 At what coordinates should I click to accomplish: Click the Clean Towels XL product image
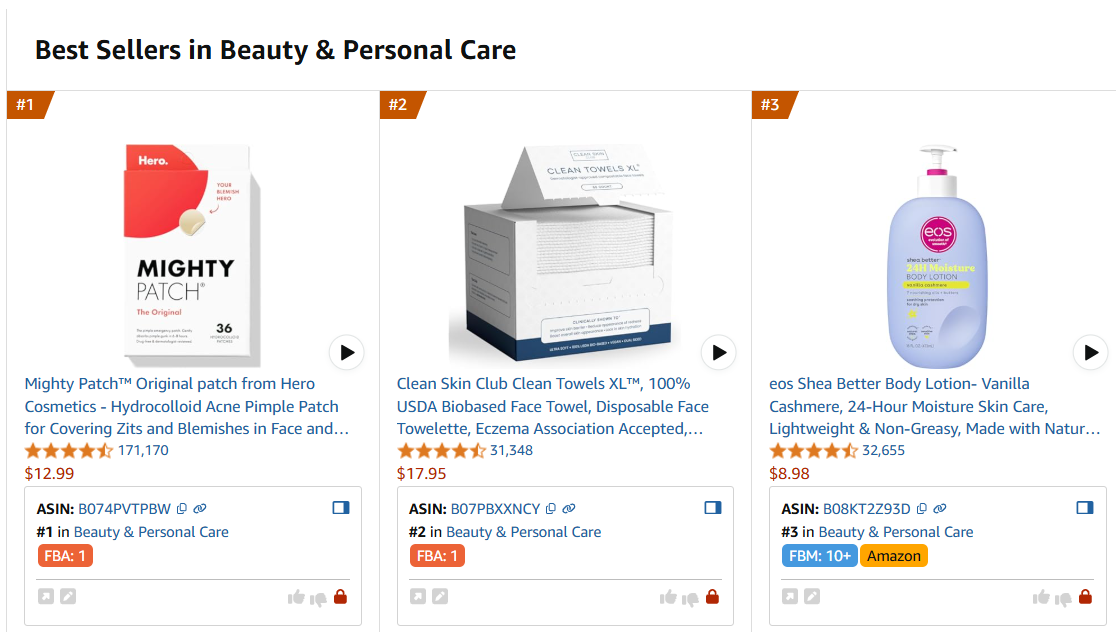pyautogui.click(x=564, y=250)
